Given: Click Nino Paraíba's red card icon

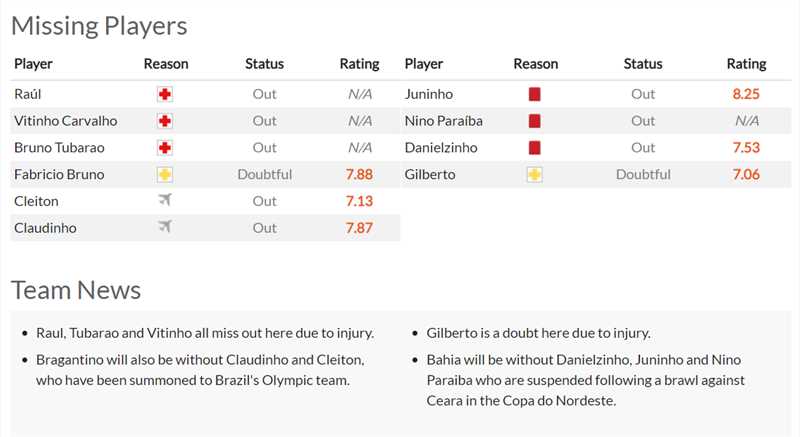Looking at the screenshot, I should (535, 121).
